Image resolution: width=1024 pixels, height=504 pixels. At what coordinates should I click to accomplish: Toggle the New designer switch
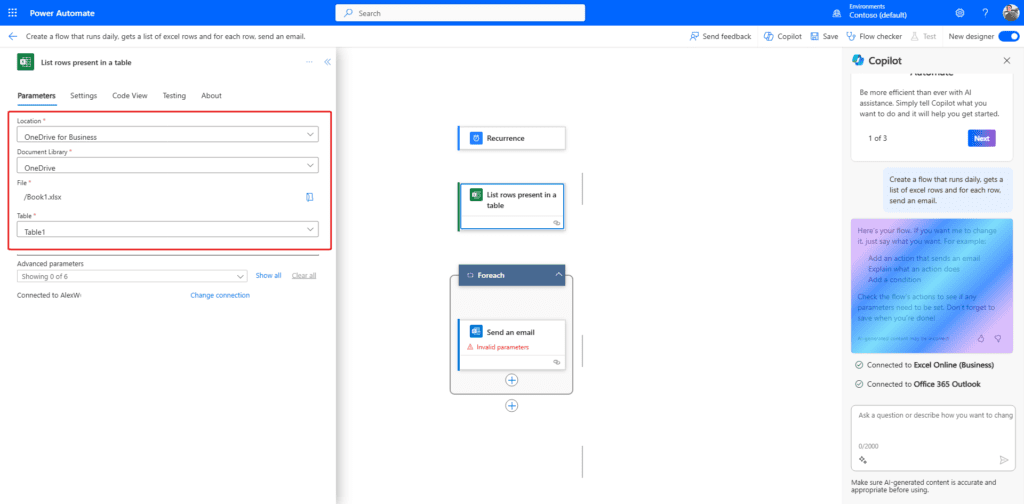point(1008,36)
